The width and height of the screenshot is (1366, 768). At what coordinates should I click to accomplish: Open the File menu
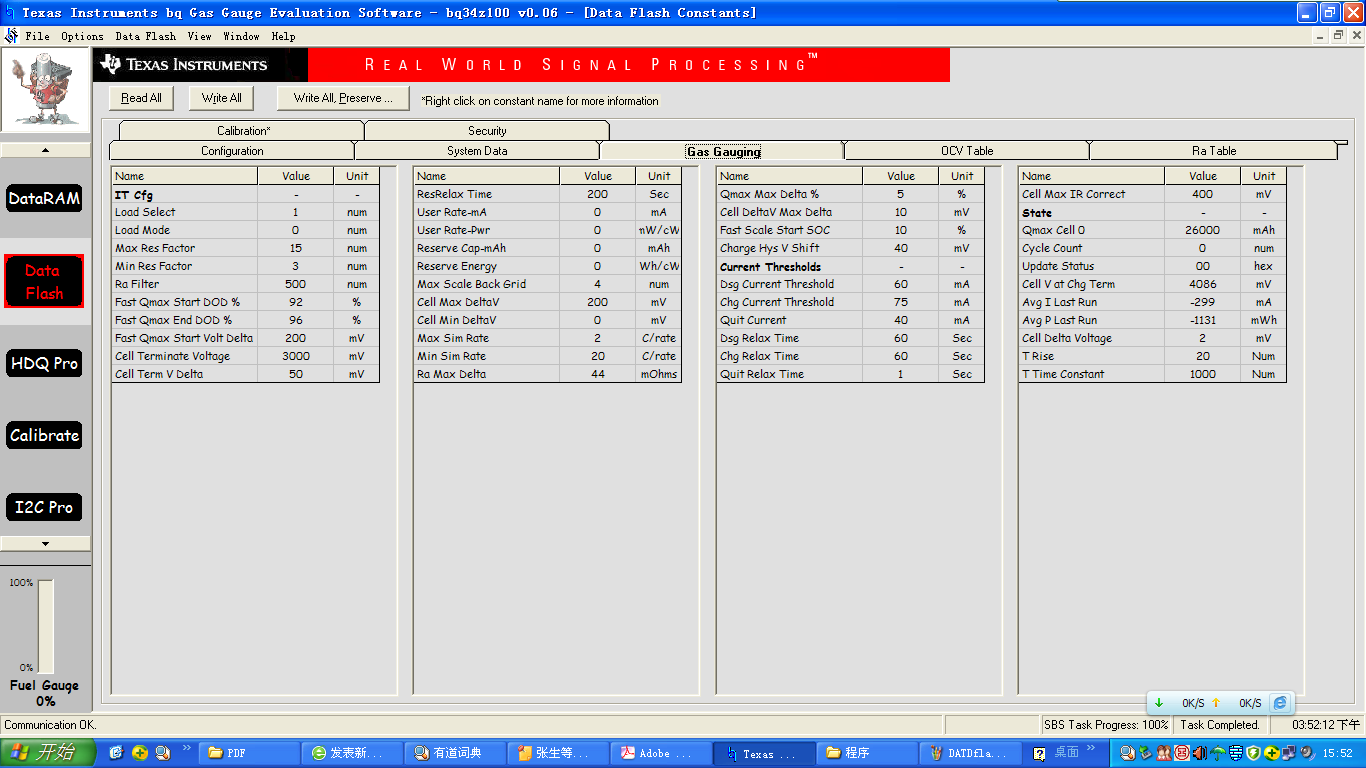(x=37, y=36)
